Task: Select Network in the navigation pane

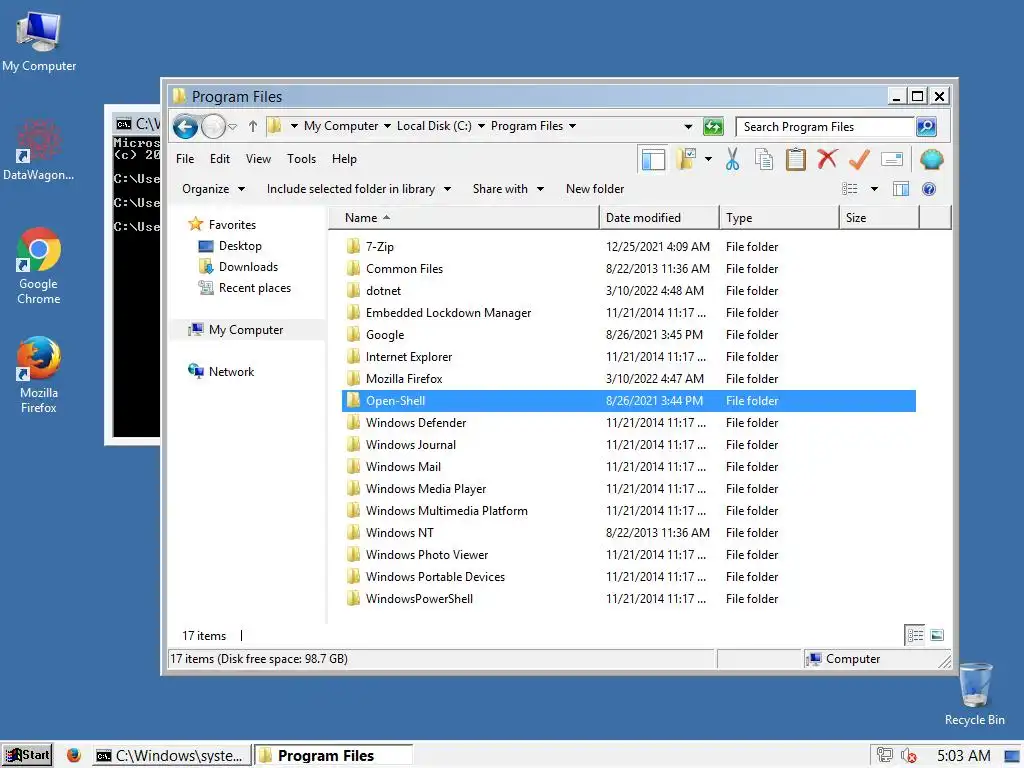Action: [x=221, y=372]
